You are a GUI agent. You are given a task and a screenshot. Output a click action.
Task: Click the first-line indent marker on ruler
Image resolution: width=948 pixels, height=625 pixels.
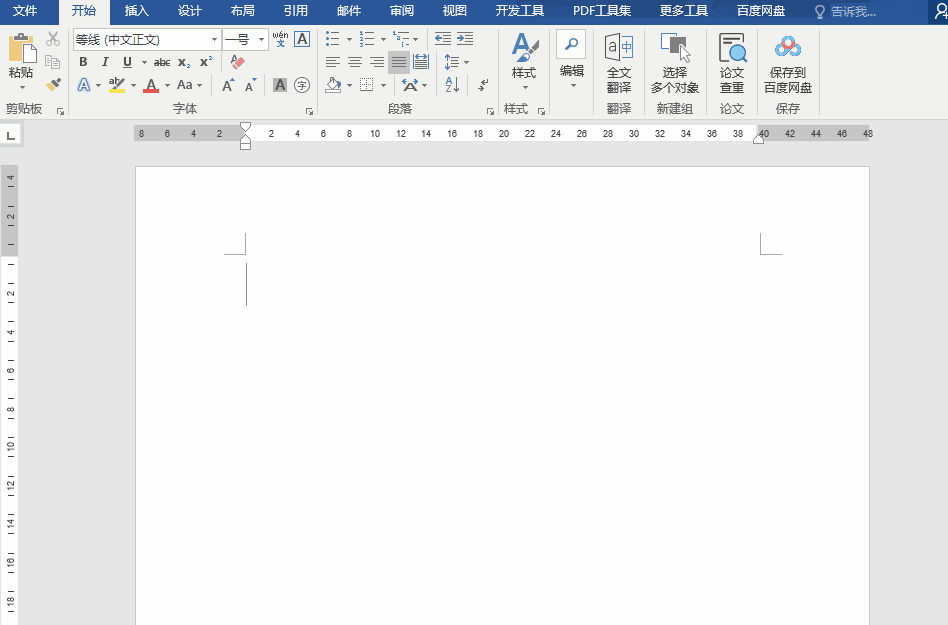pyautogui.click(x=245, y=127)
